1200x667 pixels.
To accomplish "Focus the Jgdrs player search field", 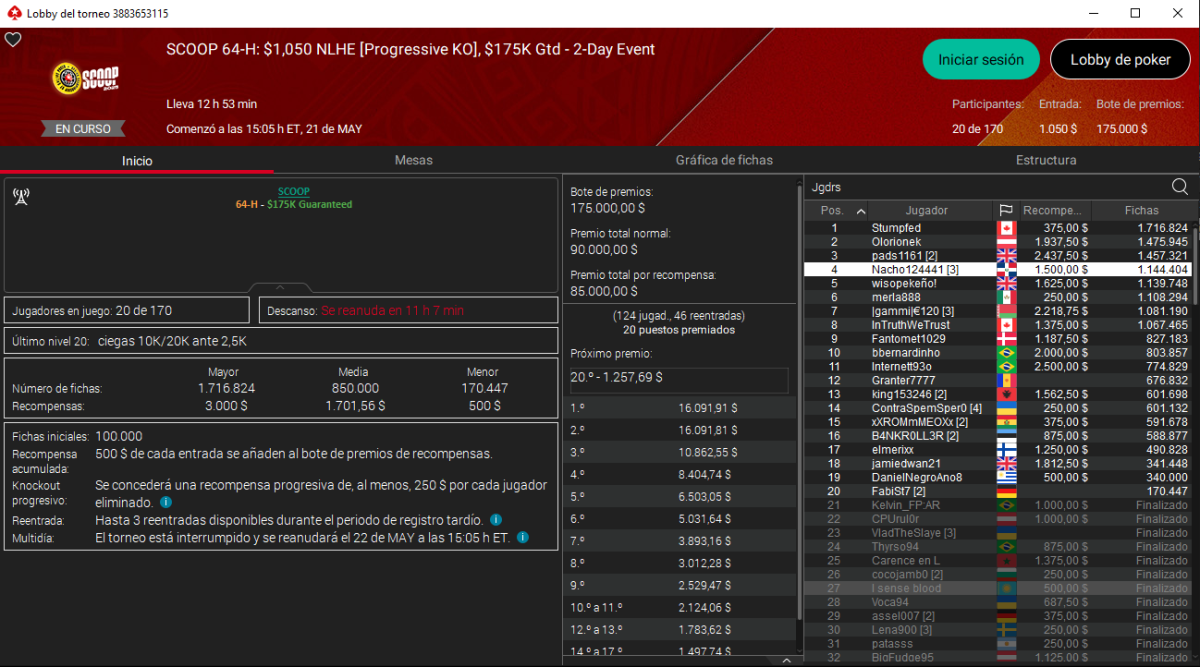I will [985, 187].
